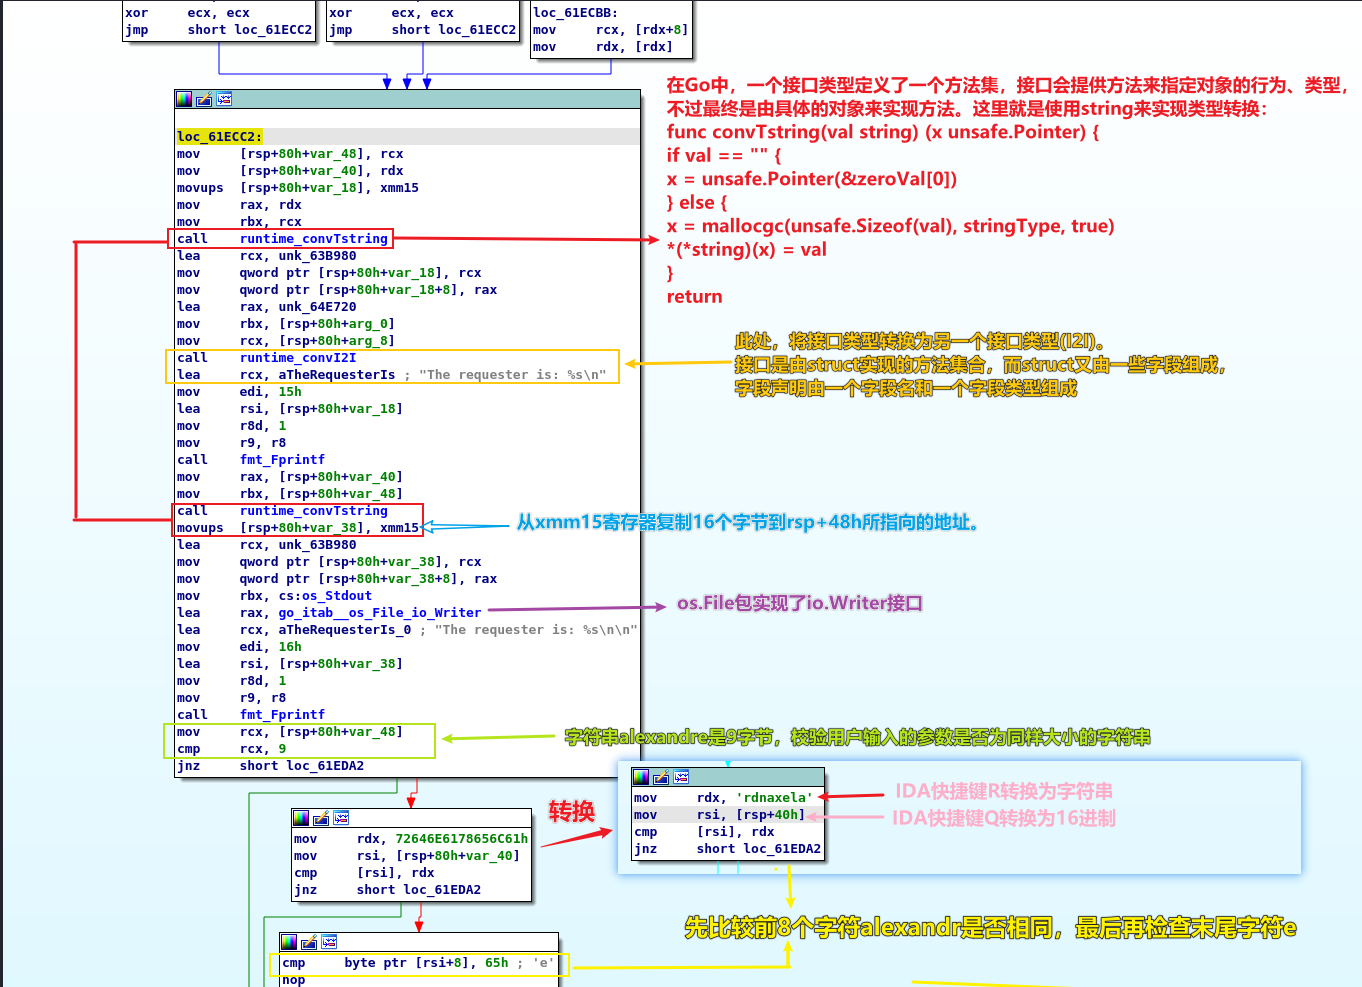Click graph icon on the cmp byte ptr node
Screen dimensions: 1362x987
click(x=329, y=942)
